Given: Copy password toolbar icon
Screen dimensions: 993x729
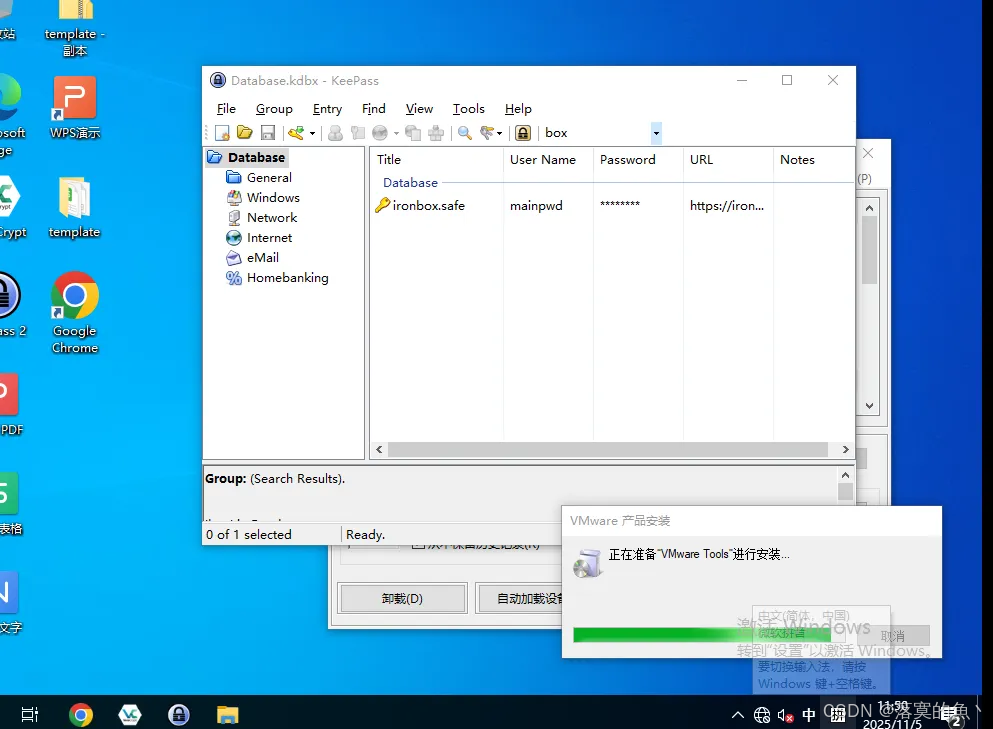Looking at the screenshot, I should [358, 133].
